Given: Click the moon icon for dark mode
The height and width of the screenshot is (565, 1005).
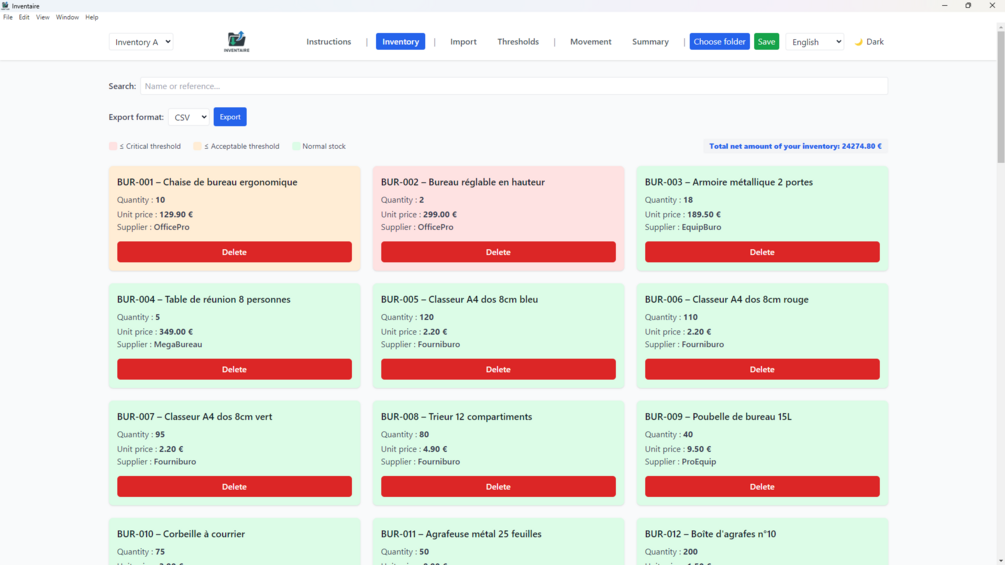Looking at the screenshot, I should [x=859, y=42].
